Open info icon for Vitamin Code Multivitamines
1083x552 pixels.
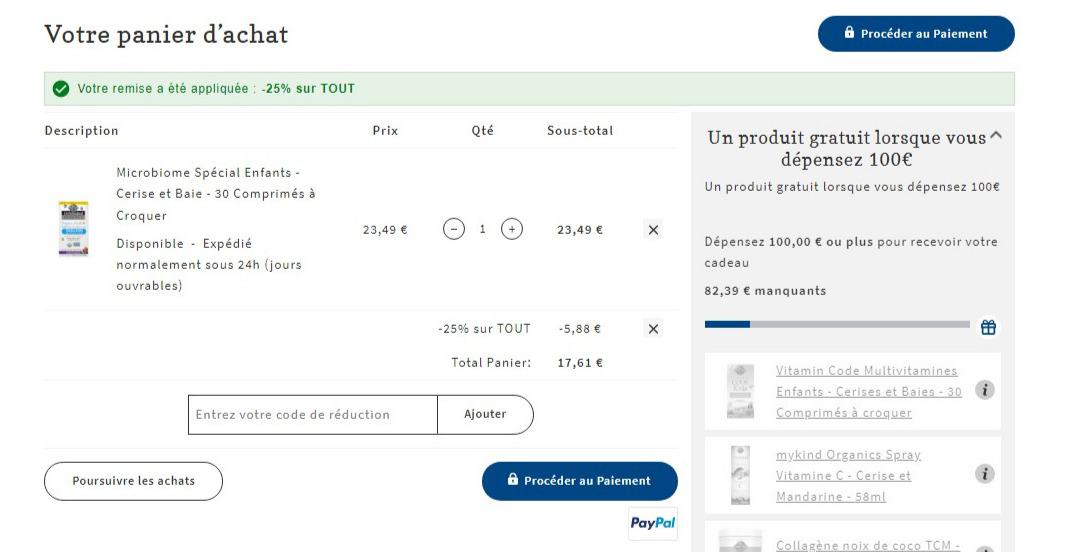point(985,390)
